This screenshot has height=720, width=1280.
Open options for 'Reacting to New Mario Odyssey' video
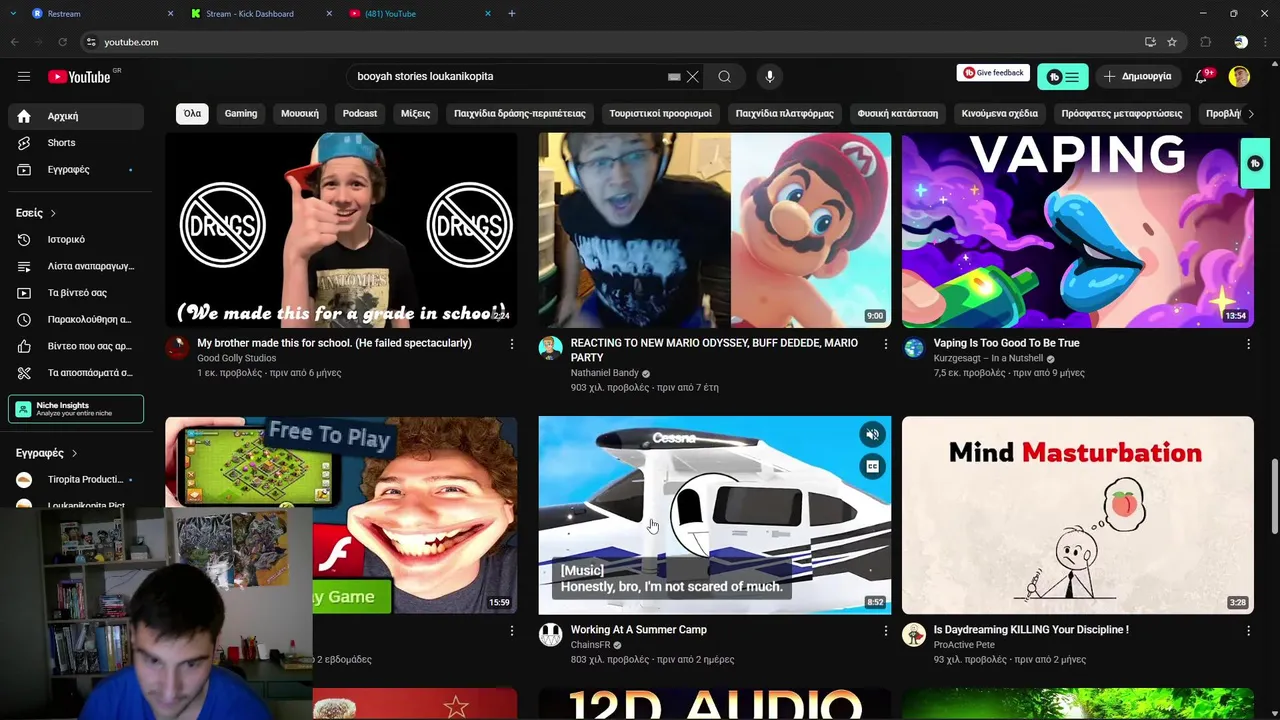tap(885, 343)
